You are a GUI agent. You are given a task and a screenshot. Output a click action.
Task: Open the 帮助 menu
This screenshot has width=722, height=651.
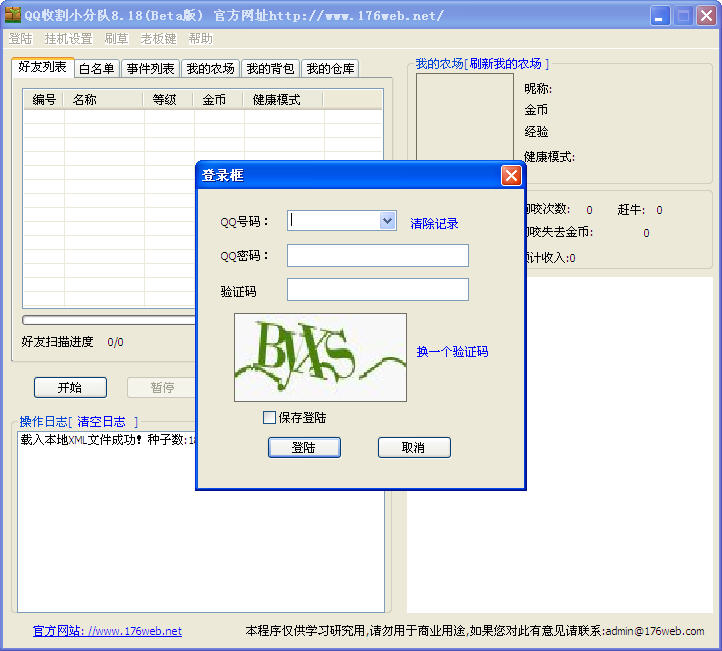[x=200, y=39]
